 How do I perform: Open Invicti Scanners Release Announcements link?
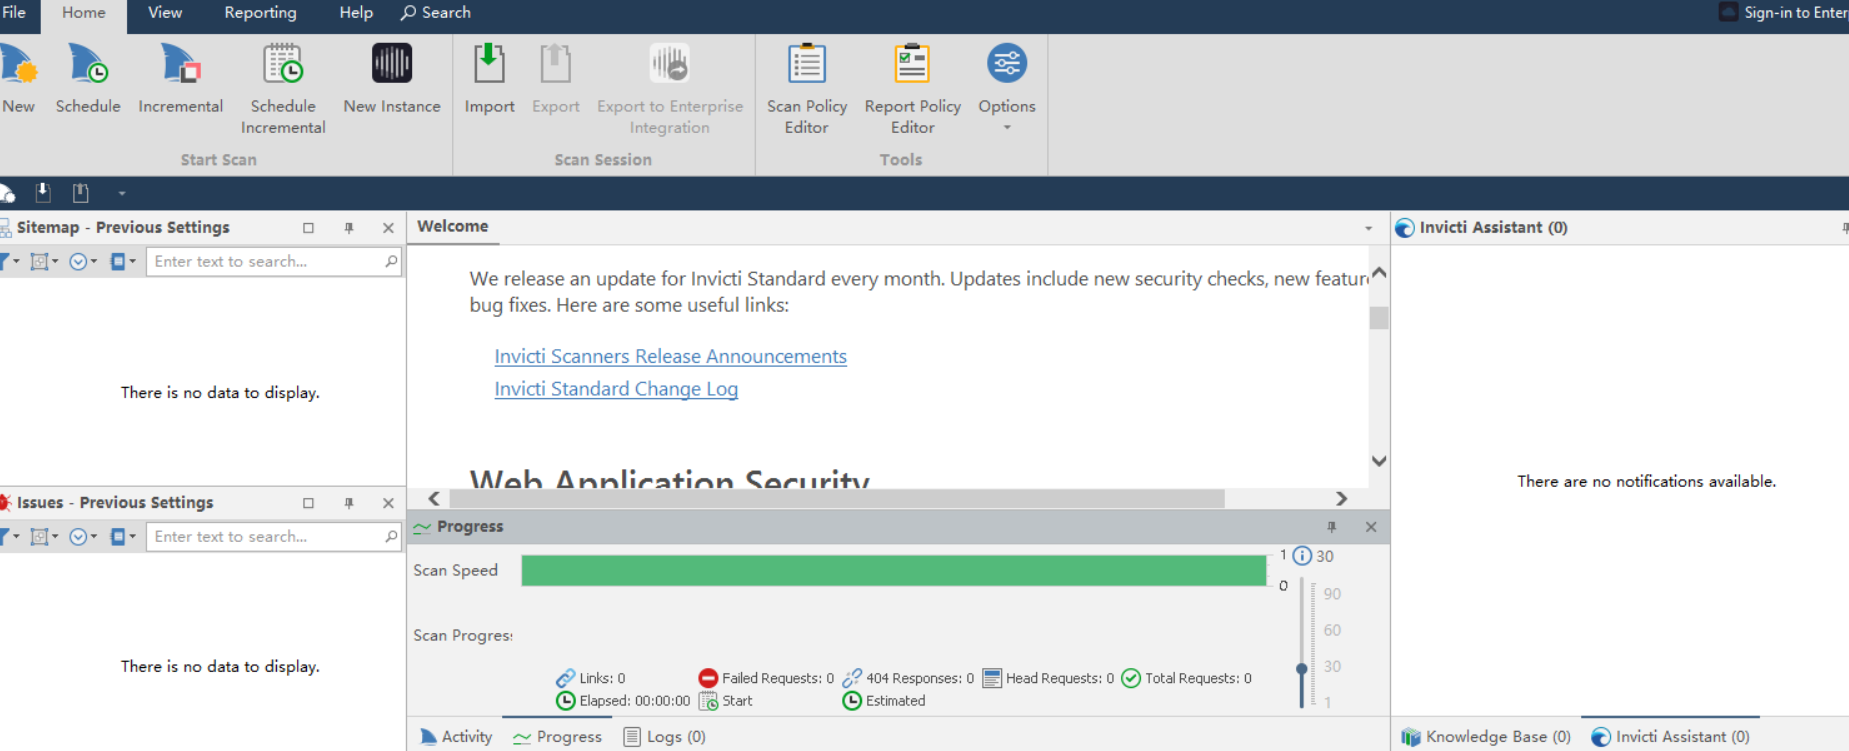tap(670, 356)
